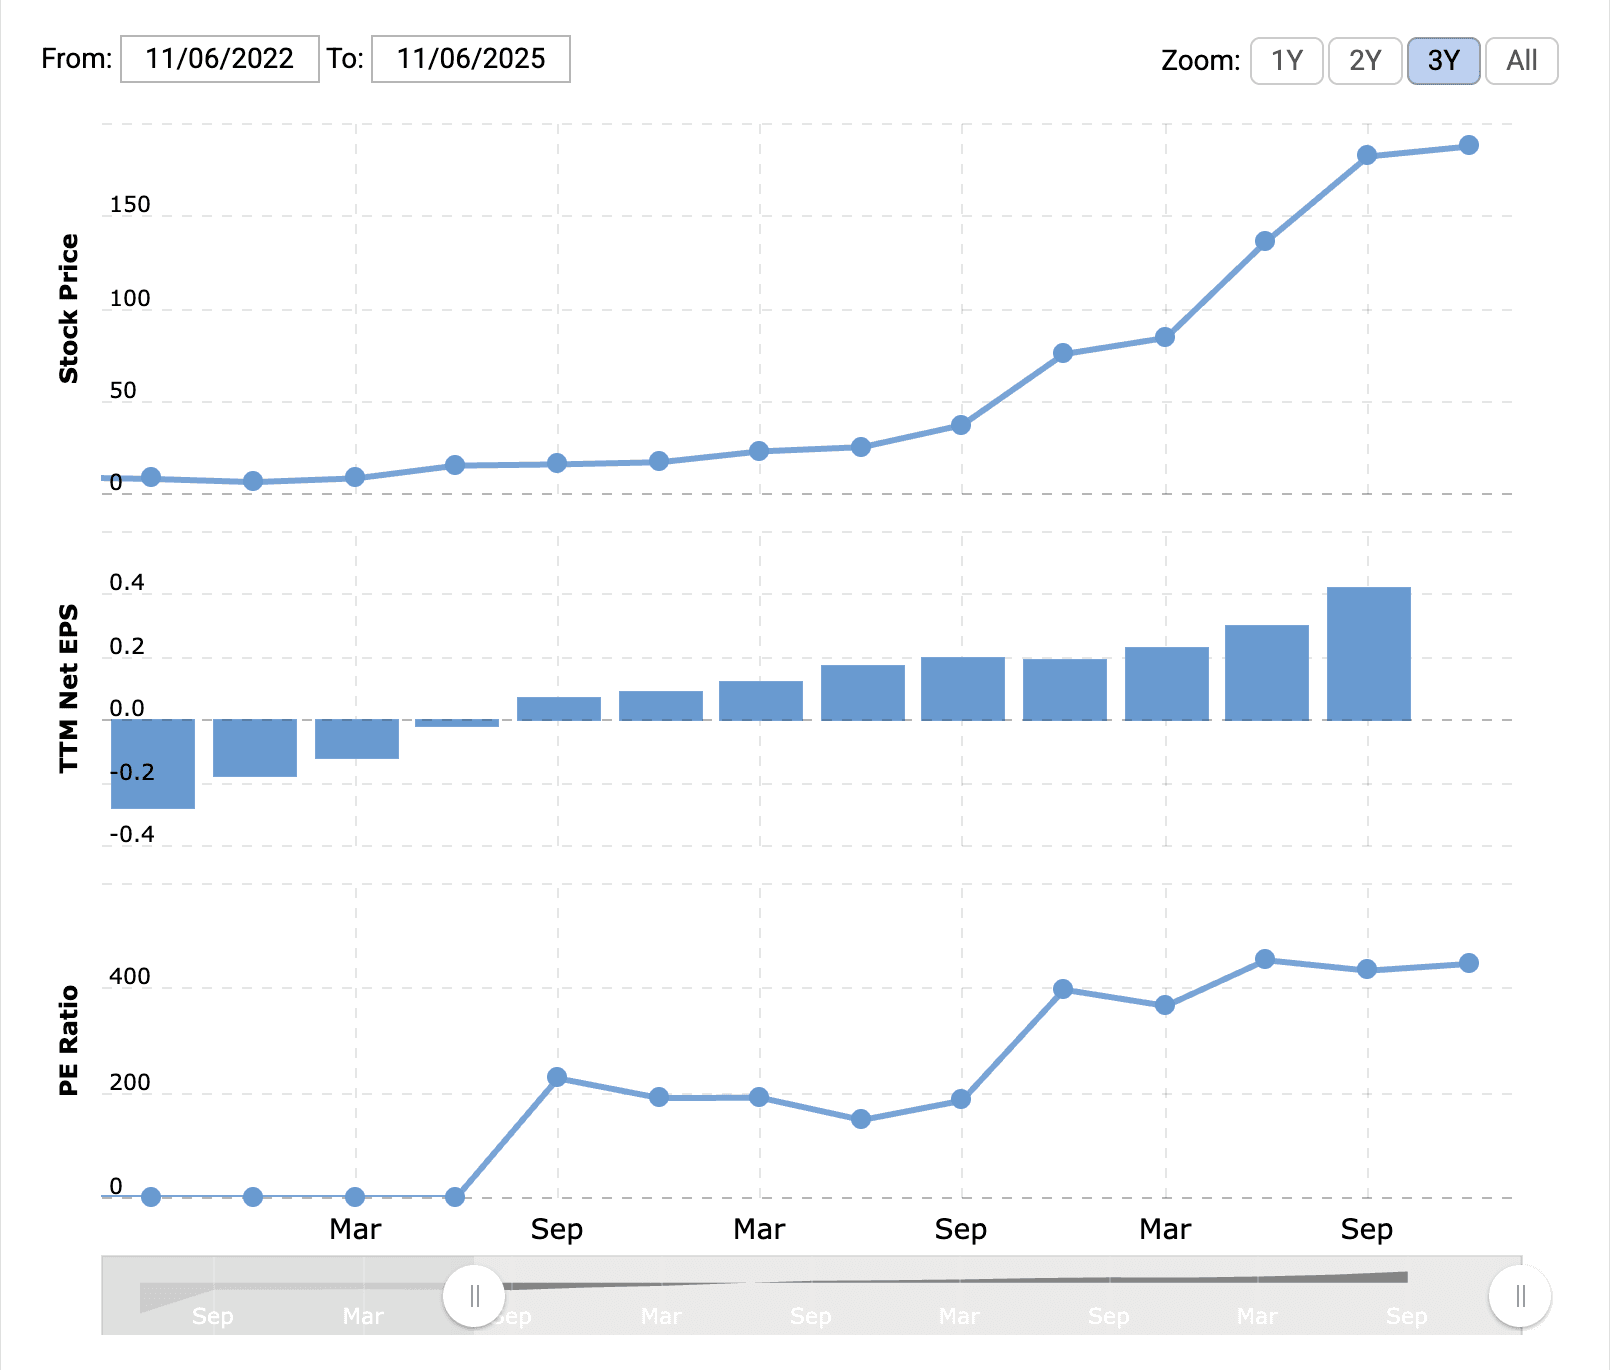The width and height of the screenshot is (1610, 1370).
Task: Select the peak PE Ratio data point
Action: (x=1265, y=958)
